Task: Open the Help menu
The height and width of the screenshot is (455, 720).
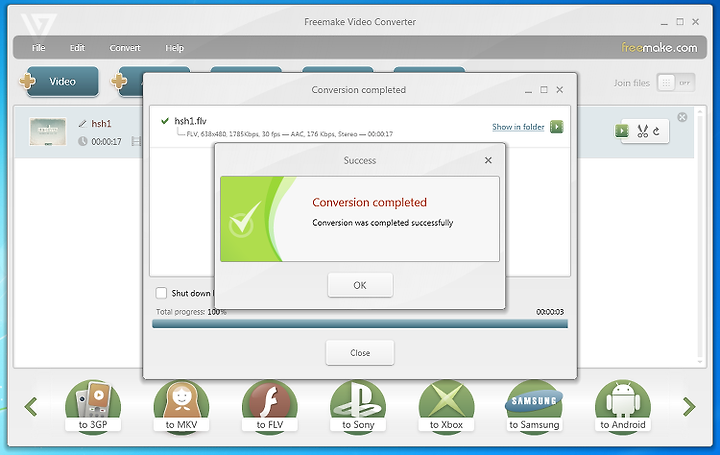Action: point(174,48)
